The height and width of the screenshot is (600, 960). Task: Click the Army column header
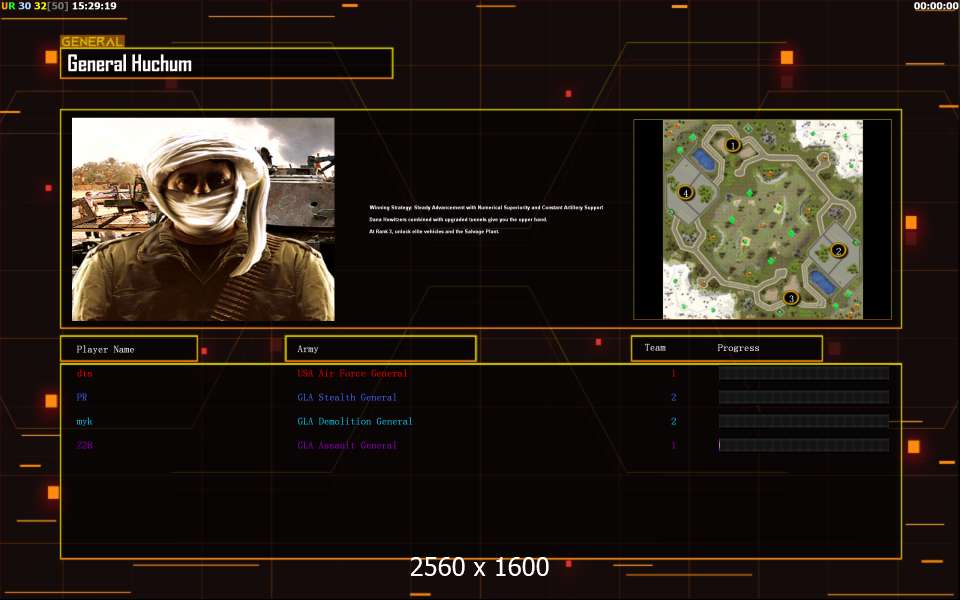point(380,349)
